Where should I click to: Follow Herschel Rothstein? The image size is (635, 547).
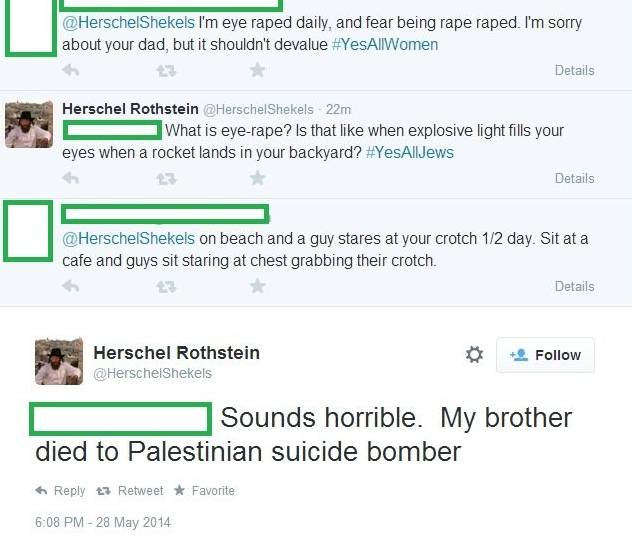point(545,355)
